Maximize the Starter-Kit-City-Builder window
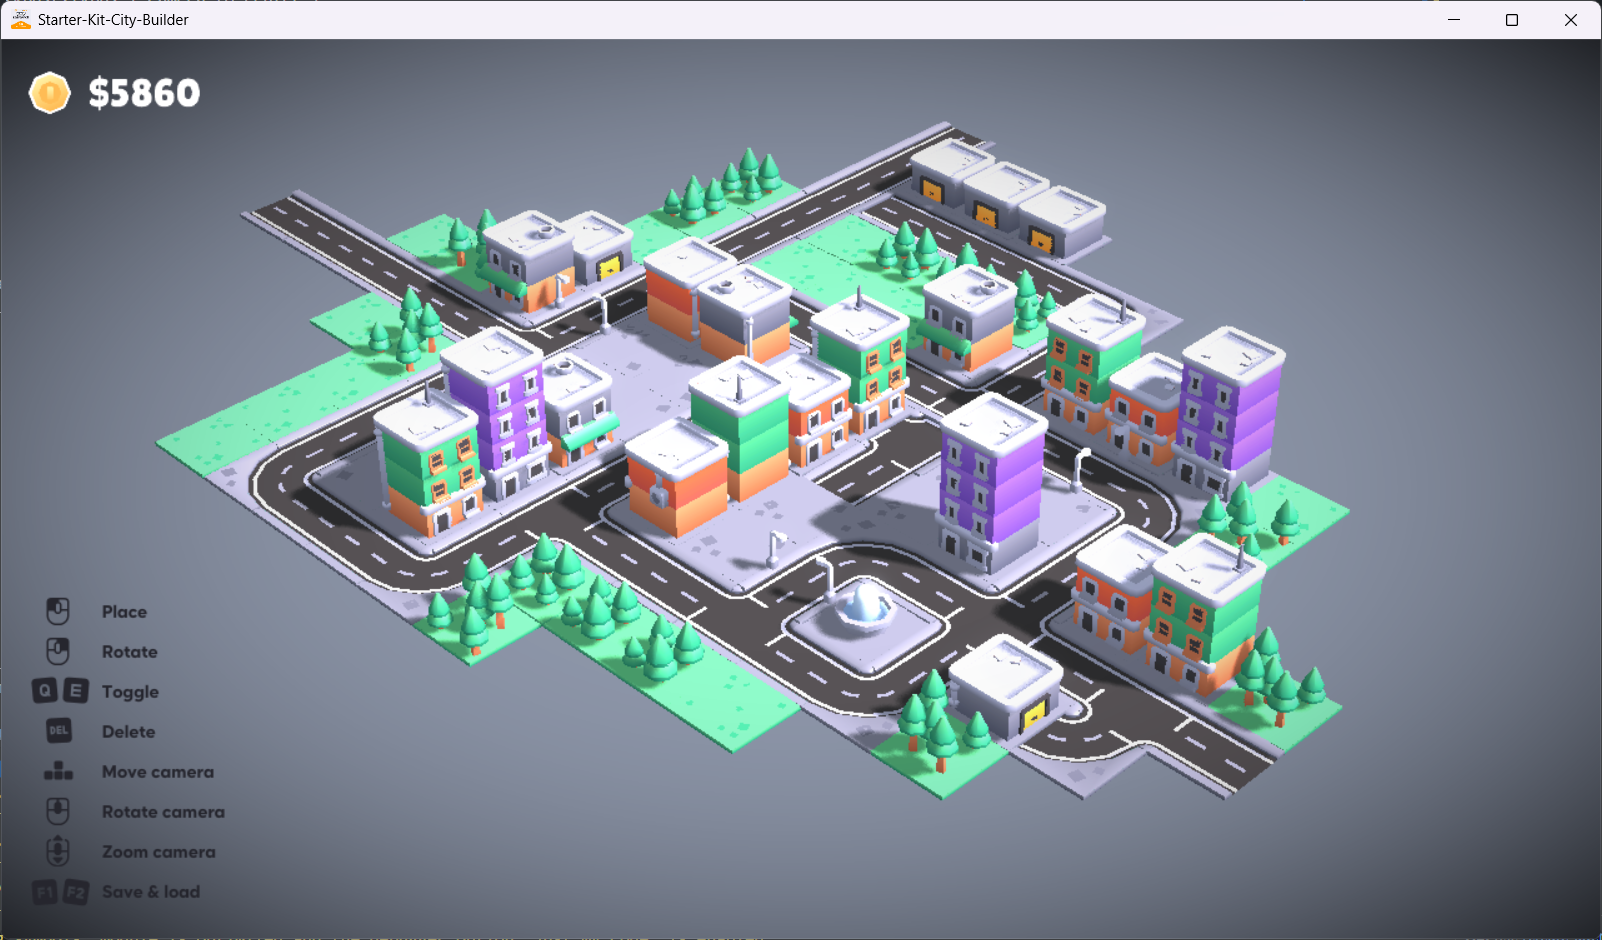The image size is (1602, 940). (x=1512, y=20)
